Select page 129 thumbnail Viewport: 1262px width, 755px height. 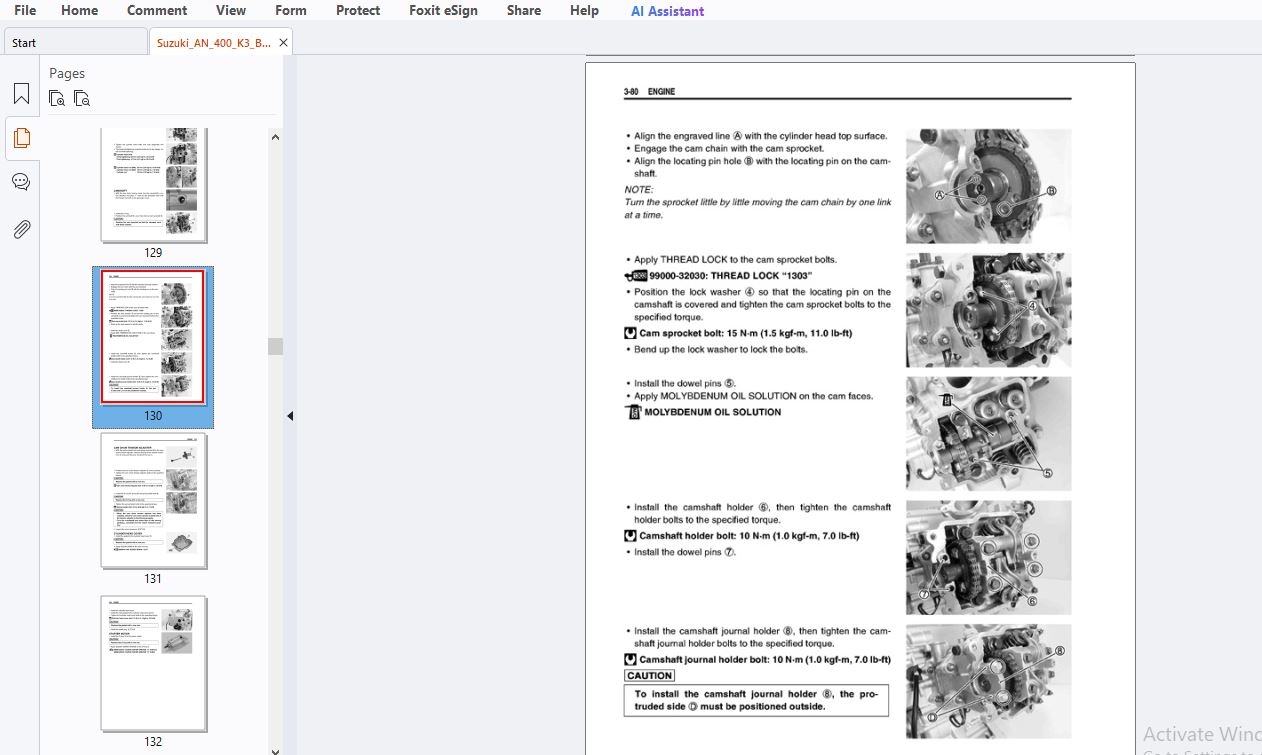click(153, 185)
